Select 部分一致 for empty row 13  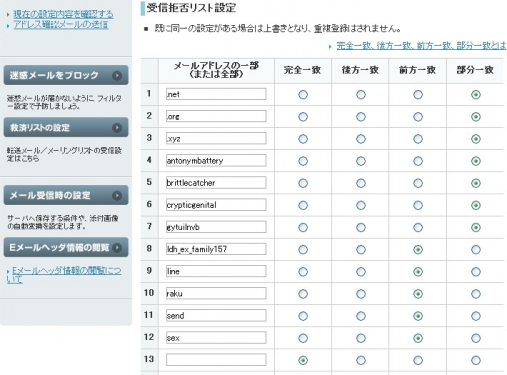[476, 360]
